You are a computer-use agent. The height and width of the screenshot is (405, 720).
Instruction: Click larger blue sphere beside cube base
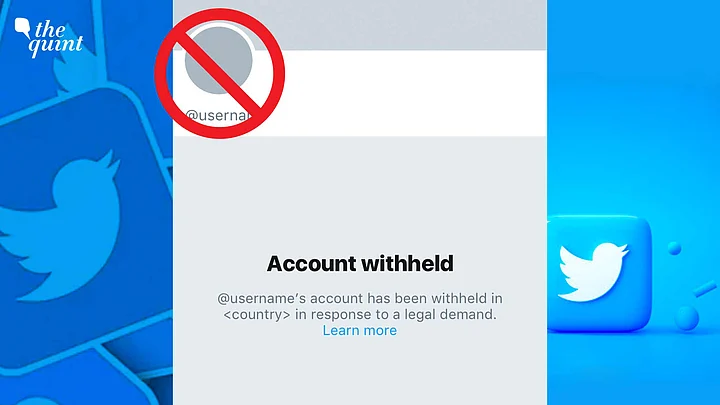point(686,318)
